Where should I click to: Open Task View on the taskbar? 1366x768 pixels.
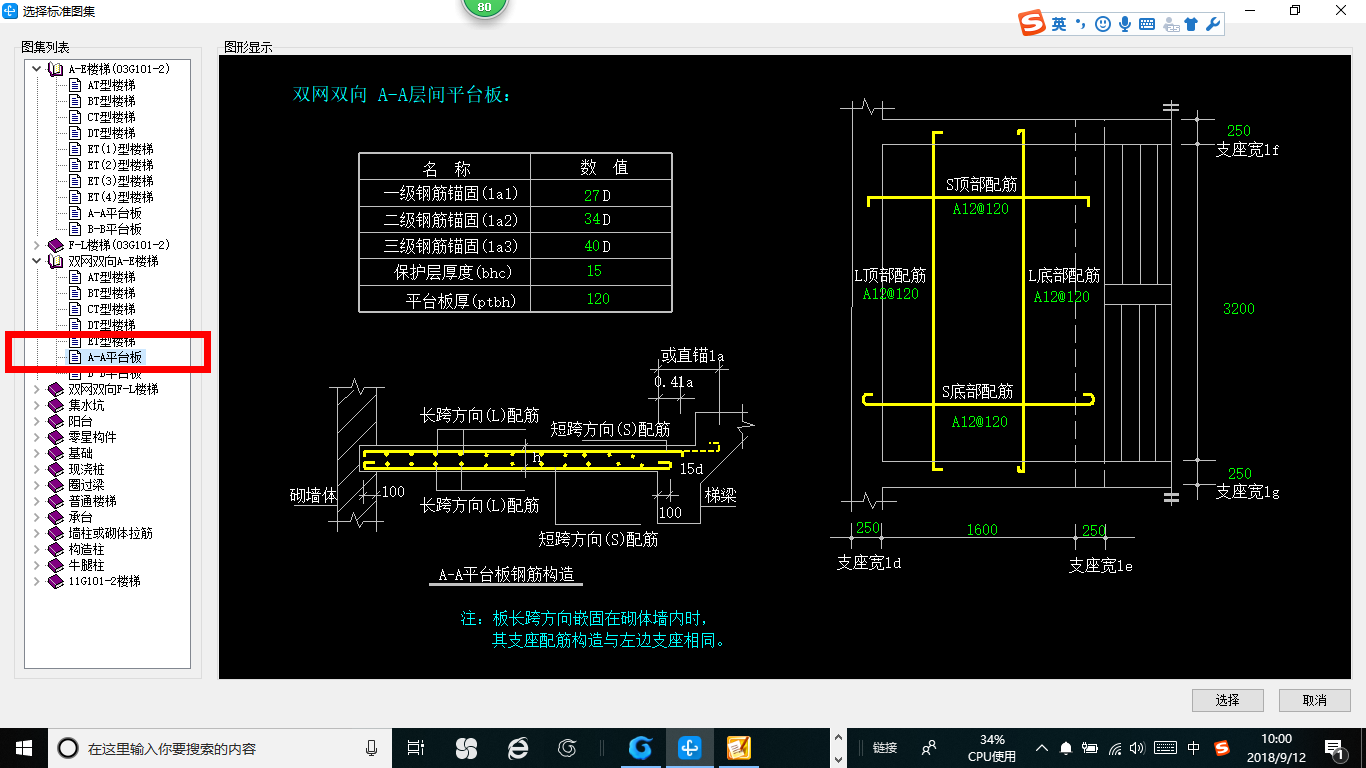[416, 748]
